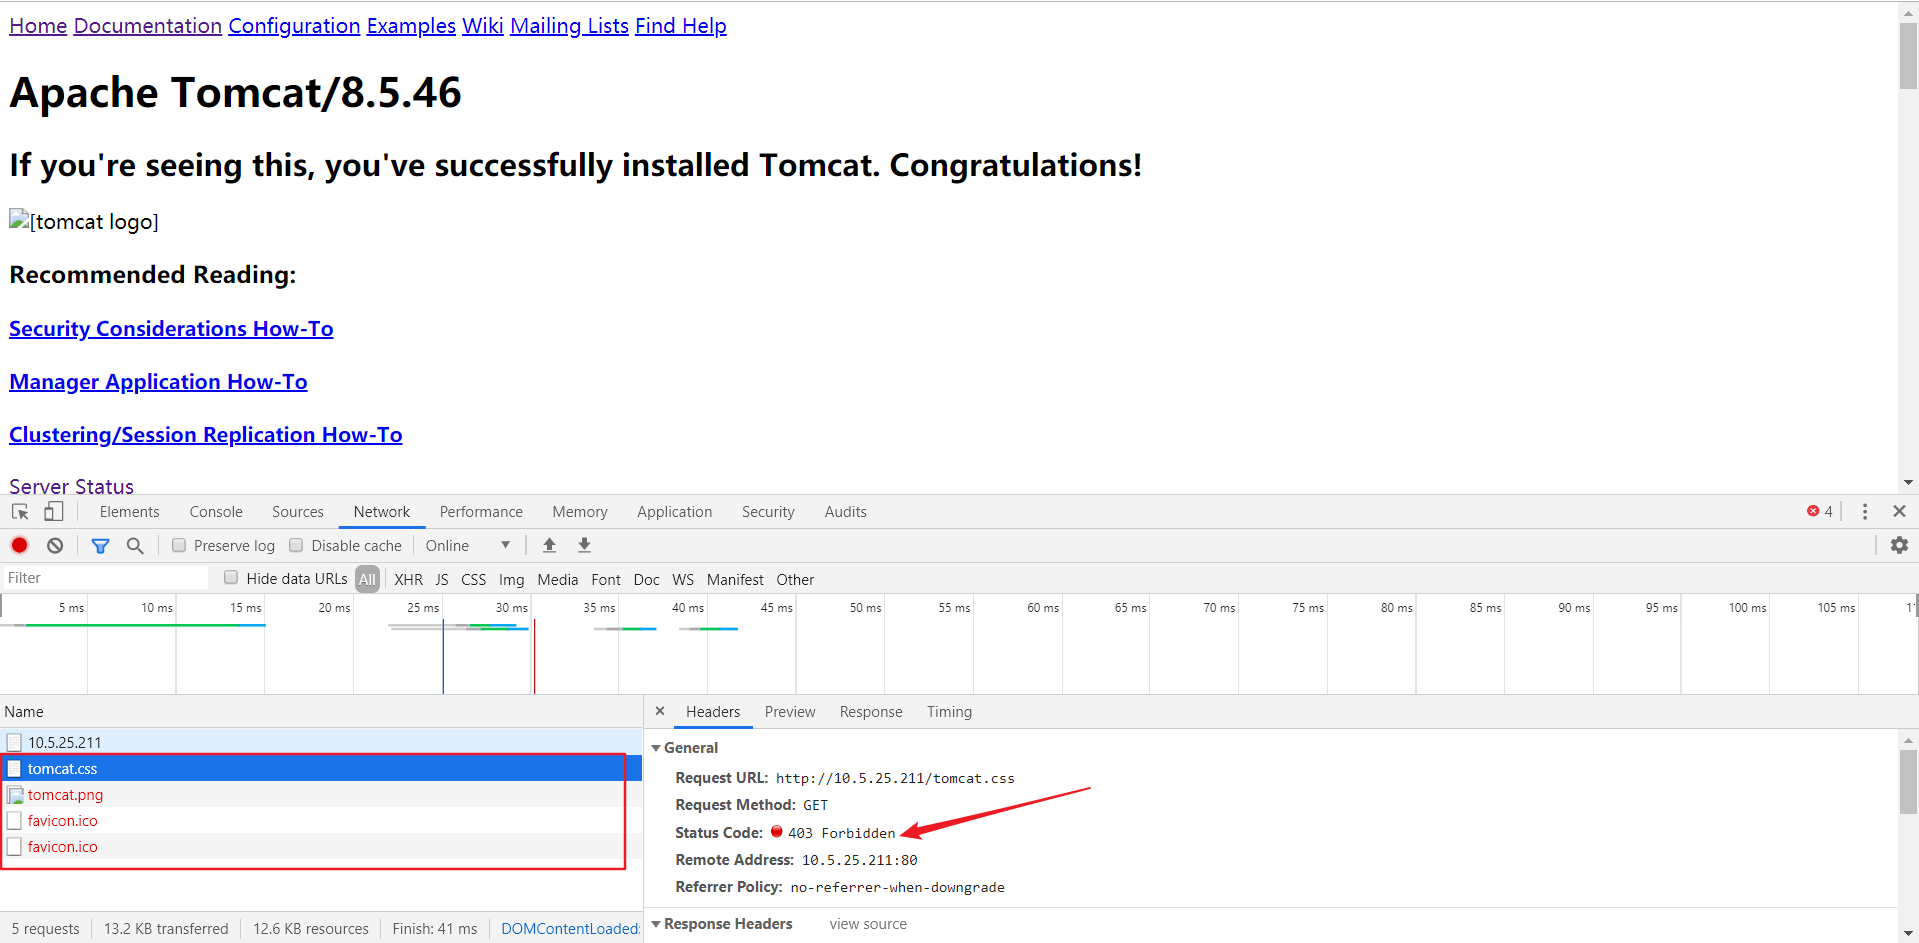The height and width of the screenshot is (943, 1919).
Task: Filter requests by Media
Action: (557, 579)
